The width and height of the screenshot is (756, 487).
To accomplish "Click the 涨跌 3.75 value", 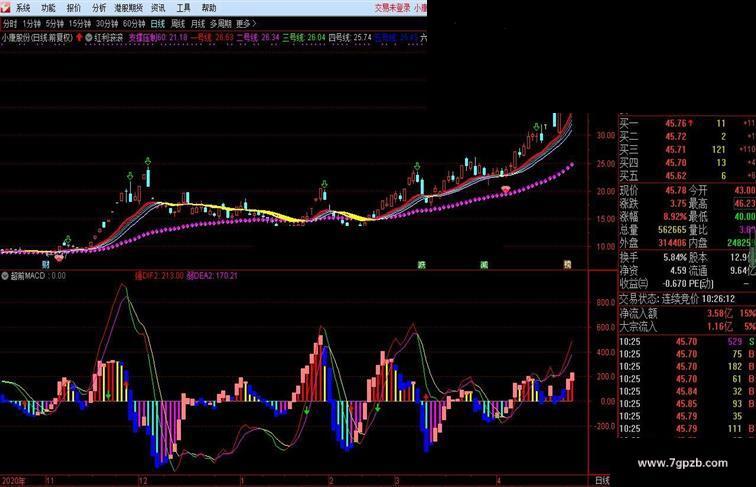I will [x=678, y=203].
